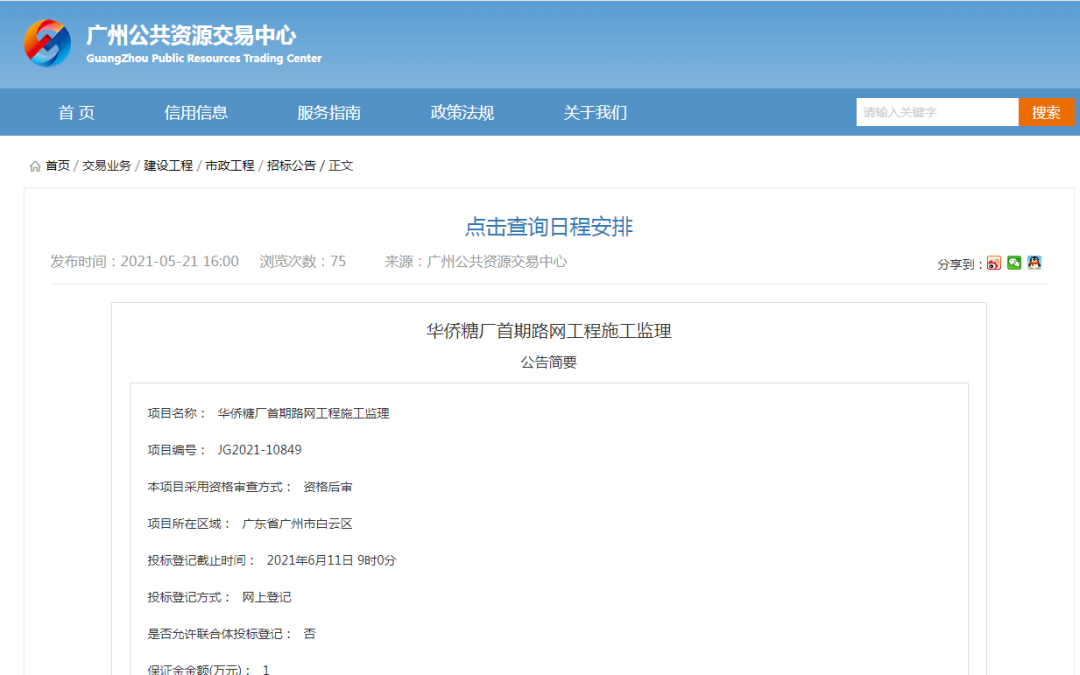Image resolution: width=1080 pixels, height=675 pixels.
Task: Click the site title 广州公共资源交易中心
Action: click(x=191, y=36)
